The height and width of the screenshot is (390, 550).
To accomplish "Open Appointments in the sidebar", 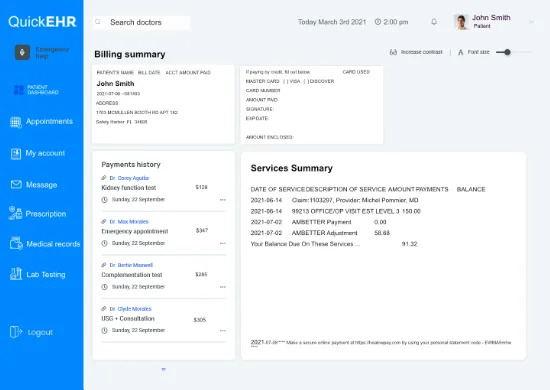I will tap(42, 122).
